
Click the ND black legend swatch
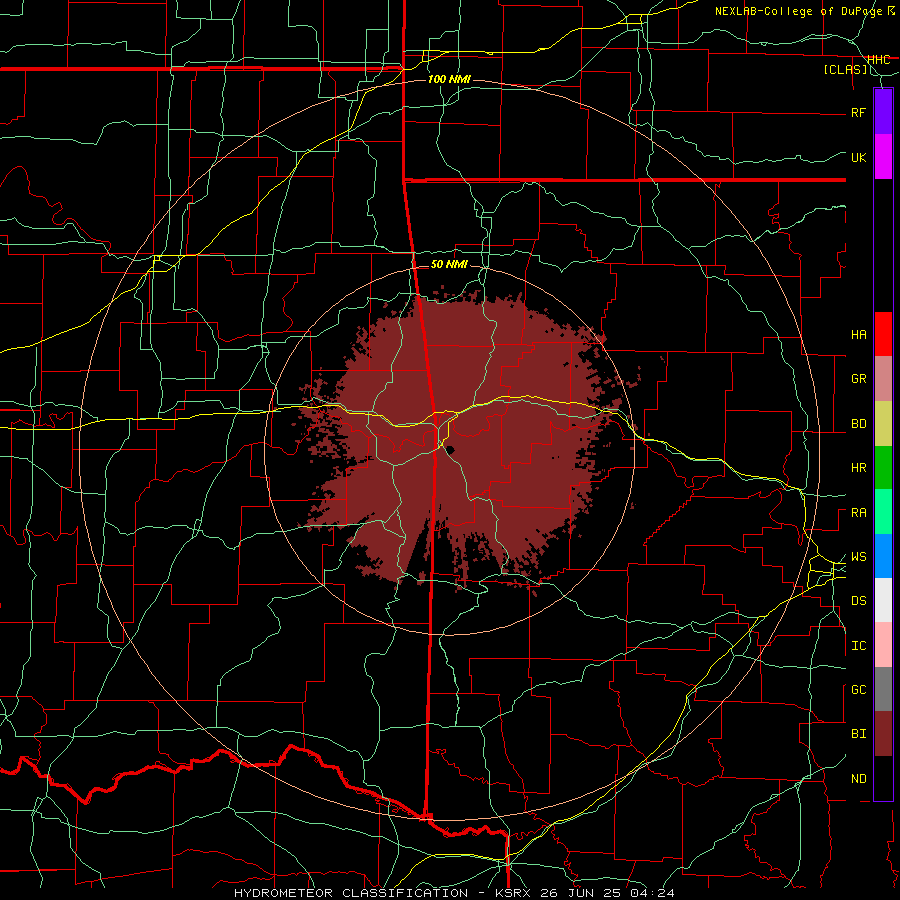pos(883,778)
